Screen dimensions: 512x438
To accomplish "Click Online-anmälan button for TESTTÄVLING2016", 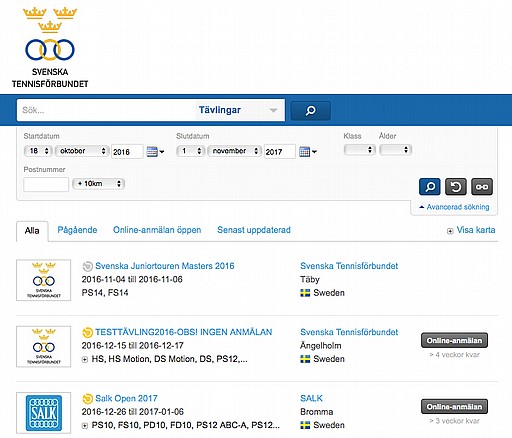I will pyautogui.click(x=454, y=340).
